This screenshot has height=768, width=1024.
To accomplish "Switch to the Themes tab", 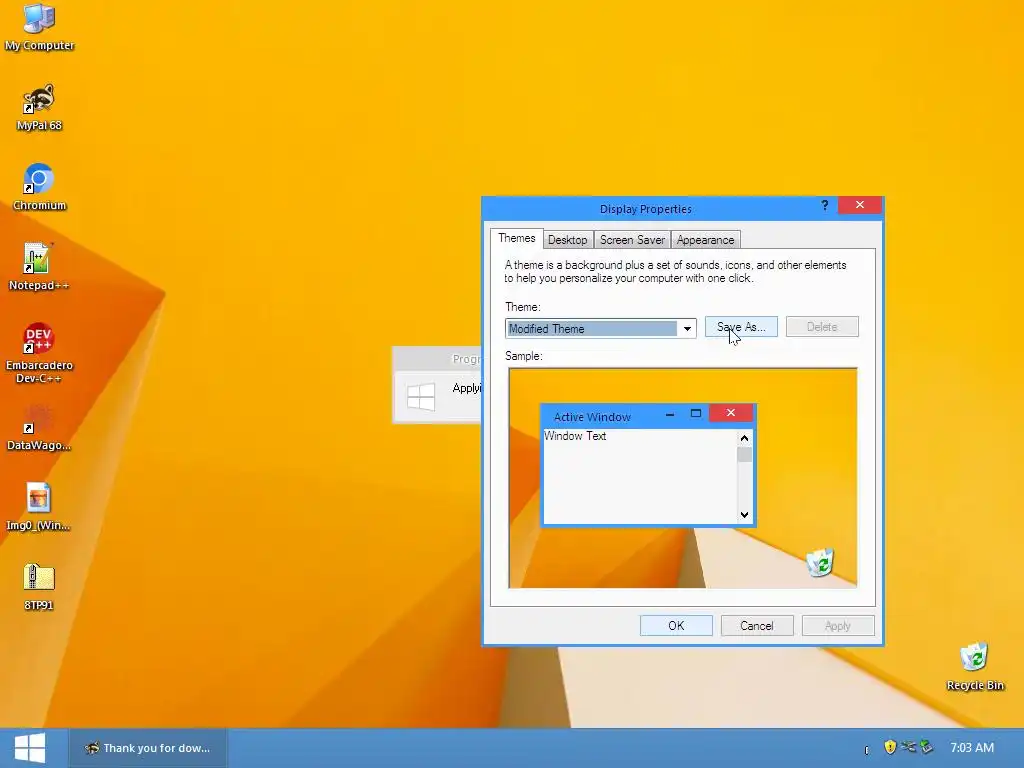I will (x=517, y=238).
